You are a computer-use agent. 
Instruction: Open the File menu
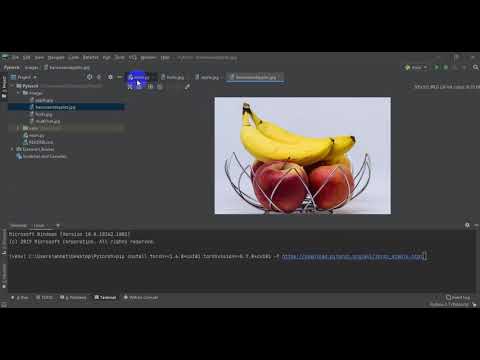tap(15, 58)
